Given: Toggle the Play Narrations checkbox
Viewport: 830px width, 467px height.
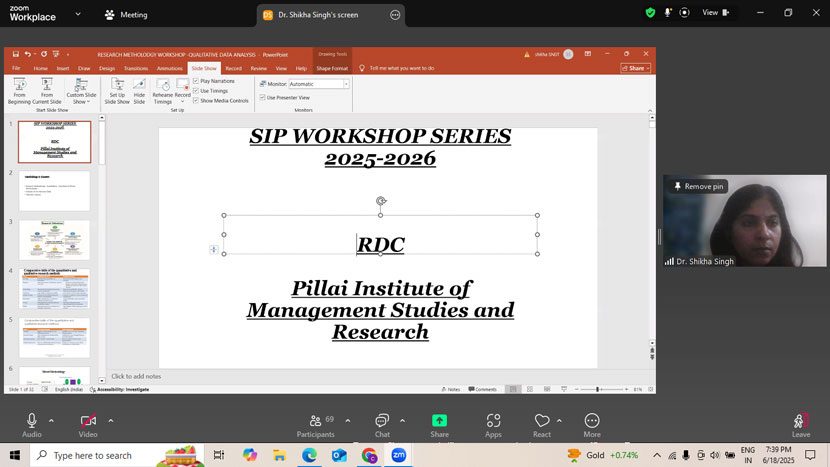Looking at the screenshot, I should pos(196,80).
